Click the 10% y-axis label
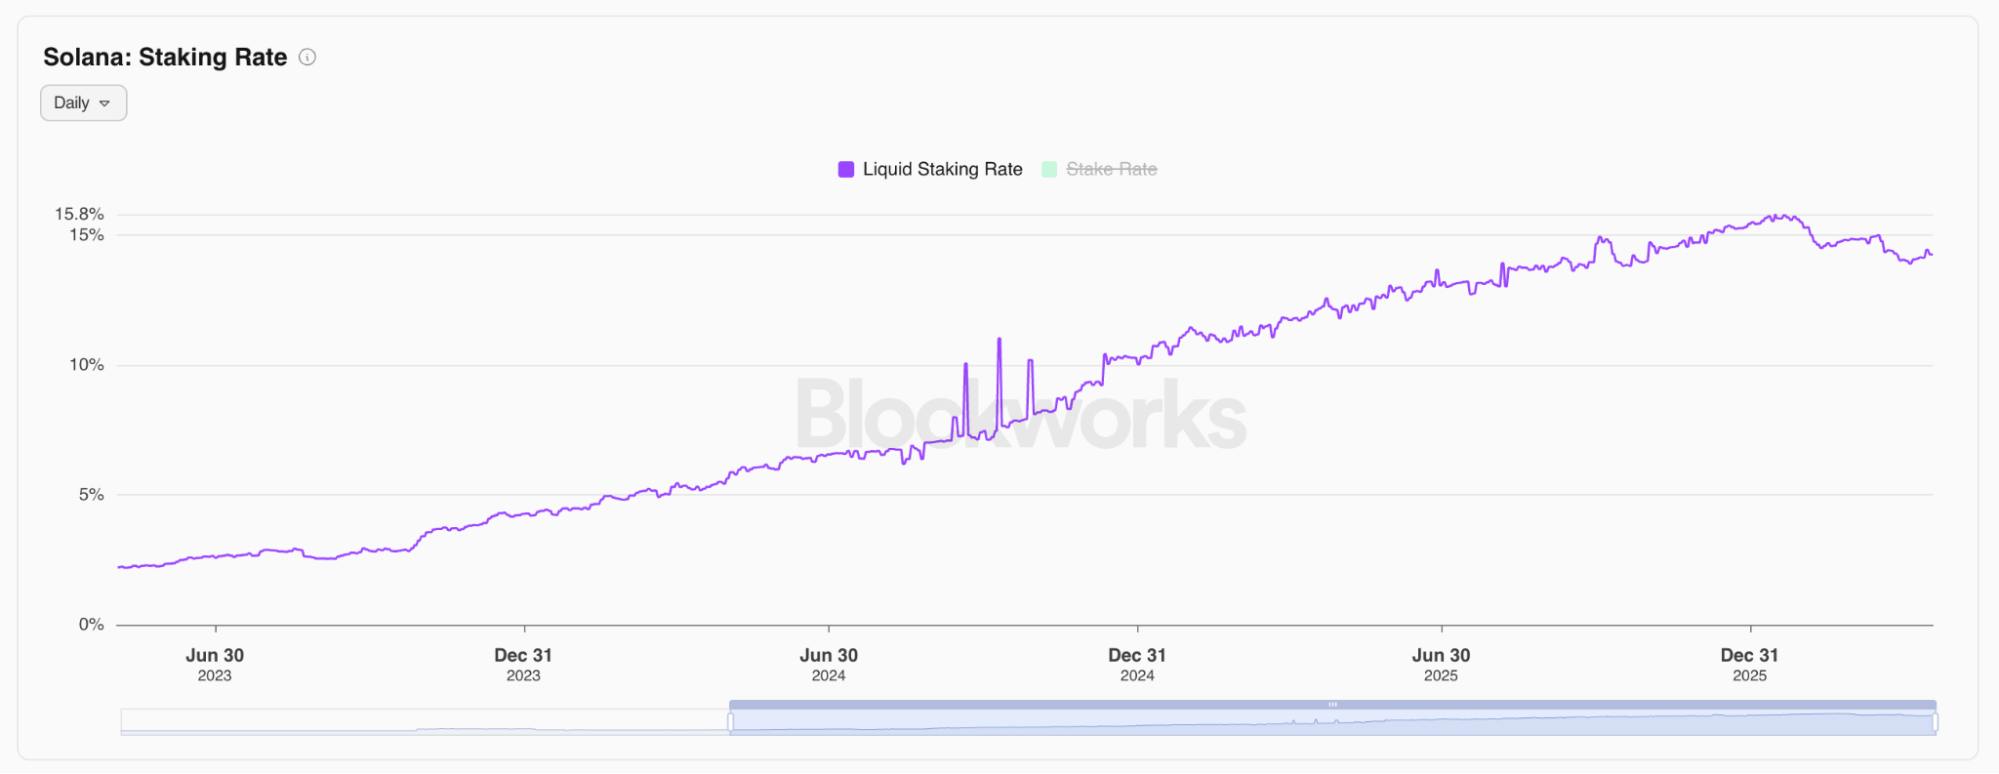This screenshot has height=774, width=1999. (x=86, y=365)
